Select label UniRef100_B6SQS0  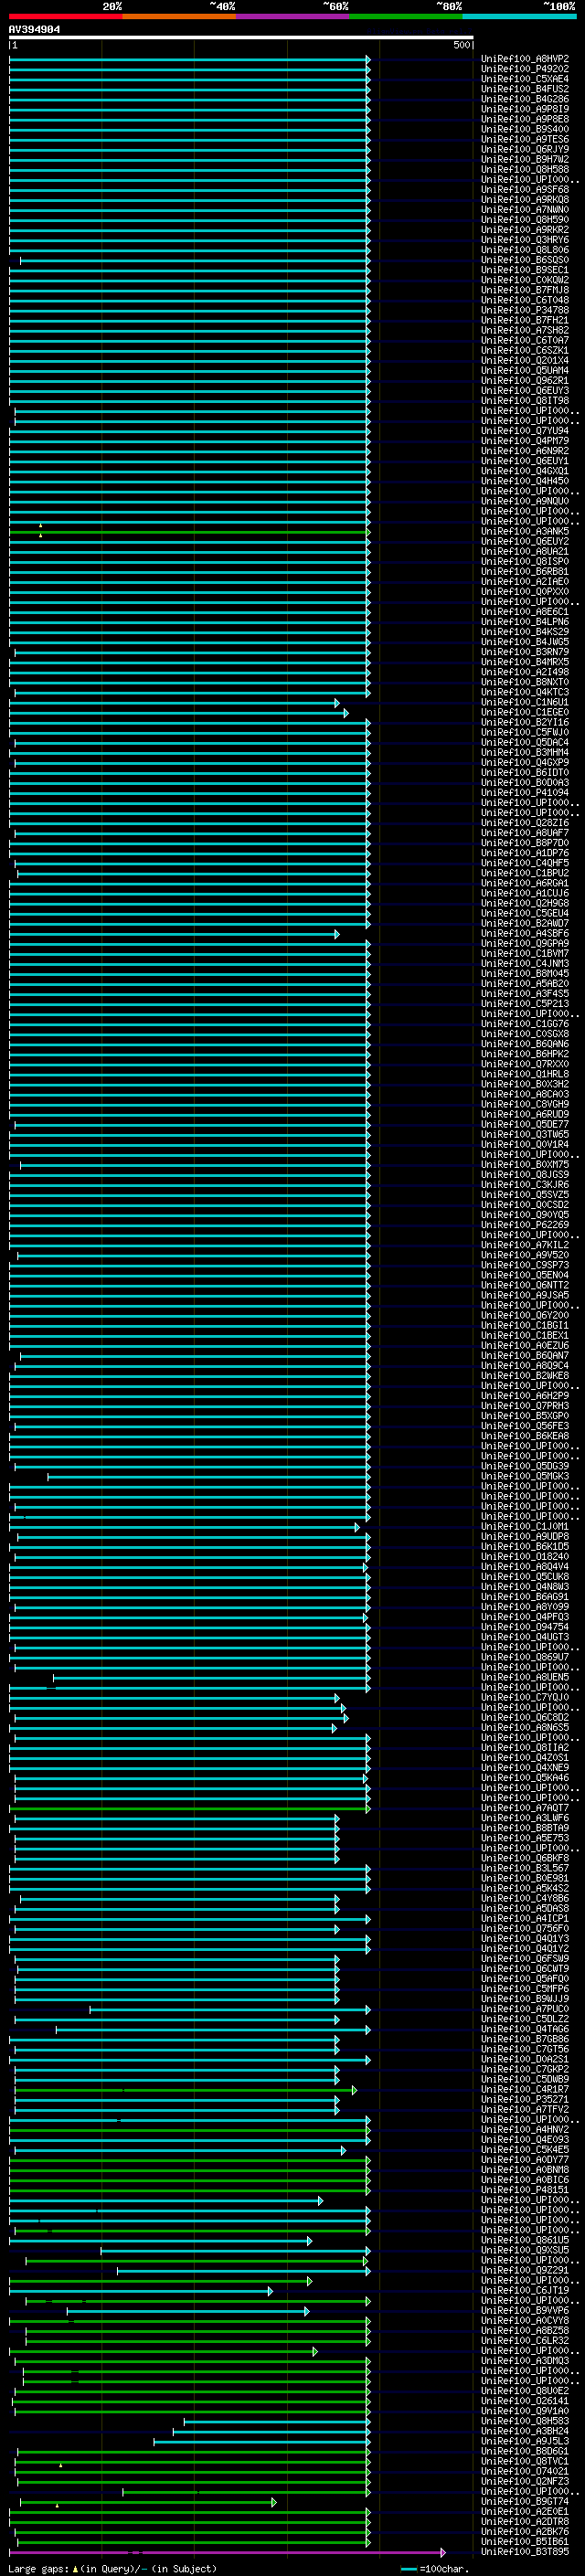coord(525,260)
